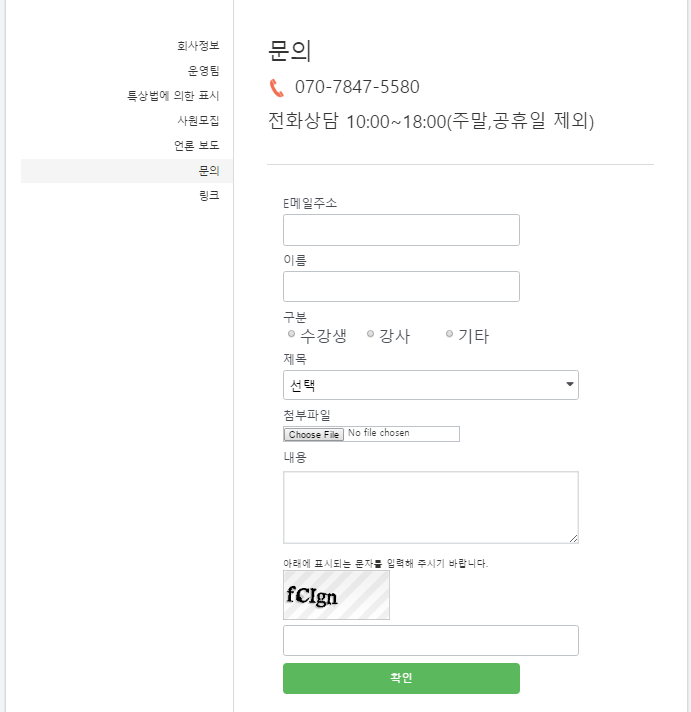The image size is (691, 712).
Task: Focus the 이름 input field
Action: click(401, 287)
